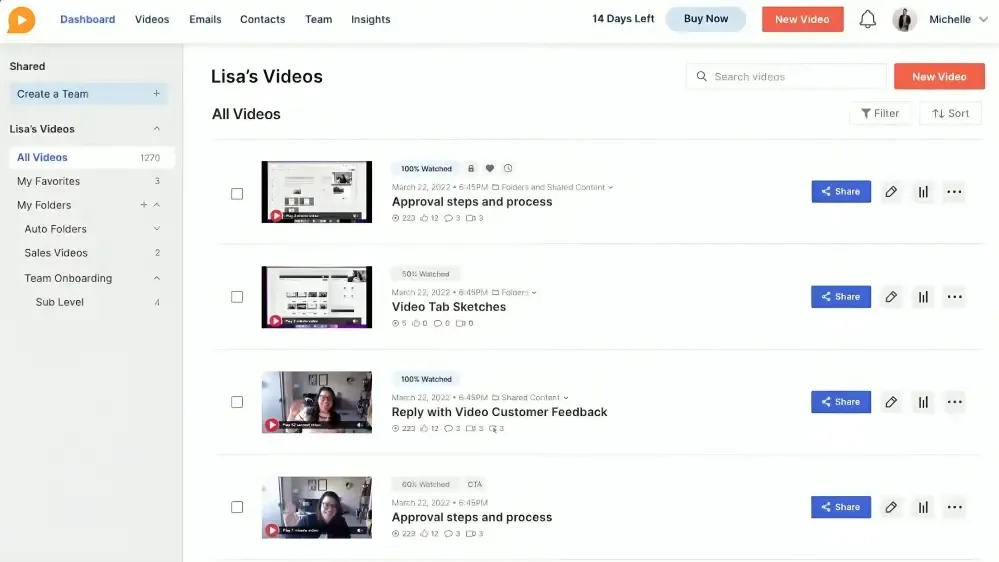Open analytics for last Approval steps video

[x=923, y=507]
